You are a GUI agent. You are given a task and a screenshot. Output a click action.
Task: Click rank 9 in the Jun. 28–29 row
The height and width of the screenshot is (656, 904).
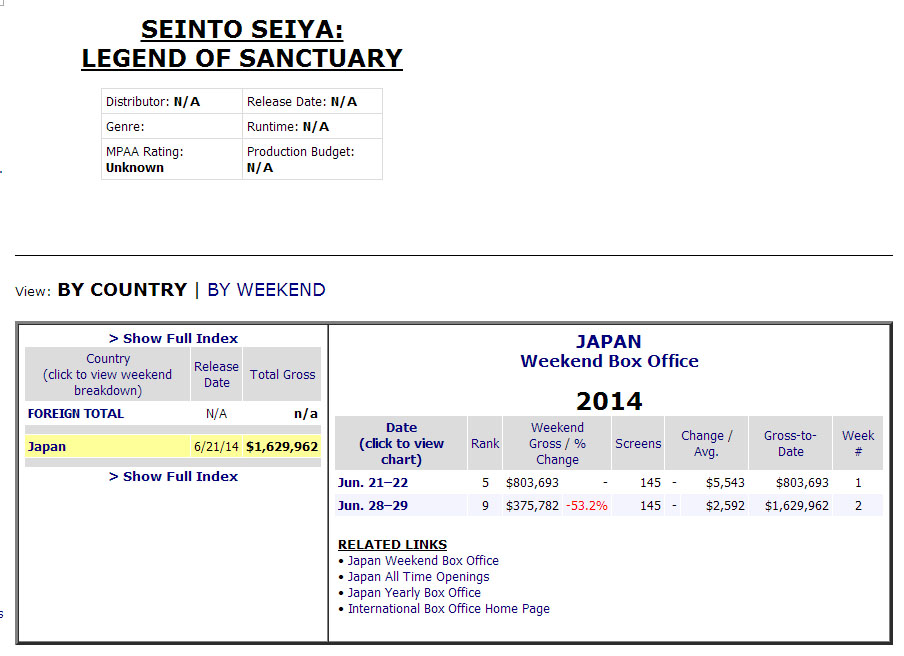point(485,506)
